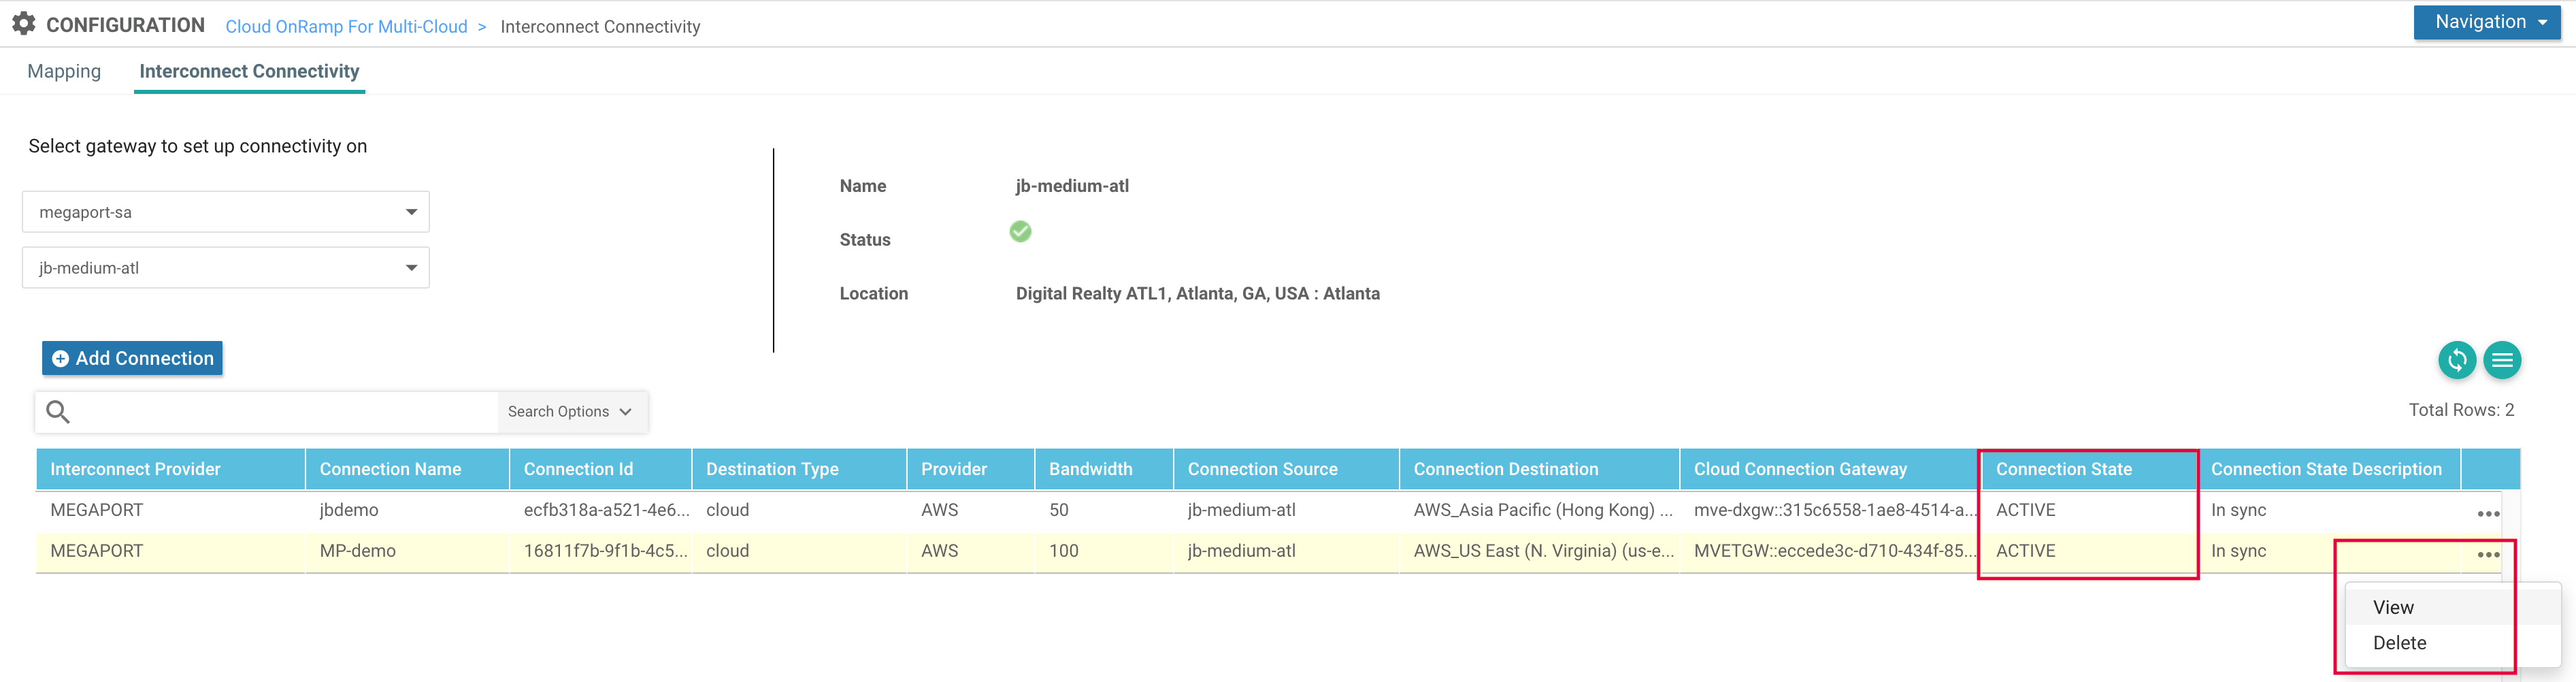Select the Interconnect Connectivity tab

pyautogui.click(x=248, y=71)
